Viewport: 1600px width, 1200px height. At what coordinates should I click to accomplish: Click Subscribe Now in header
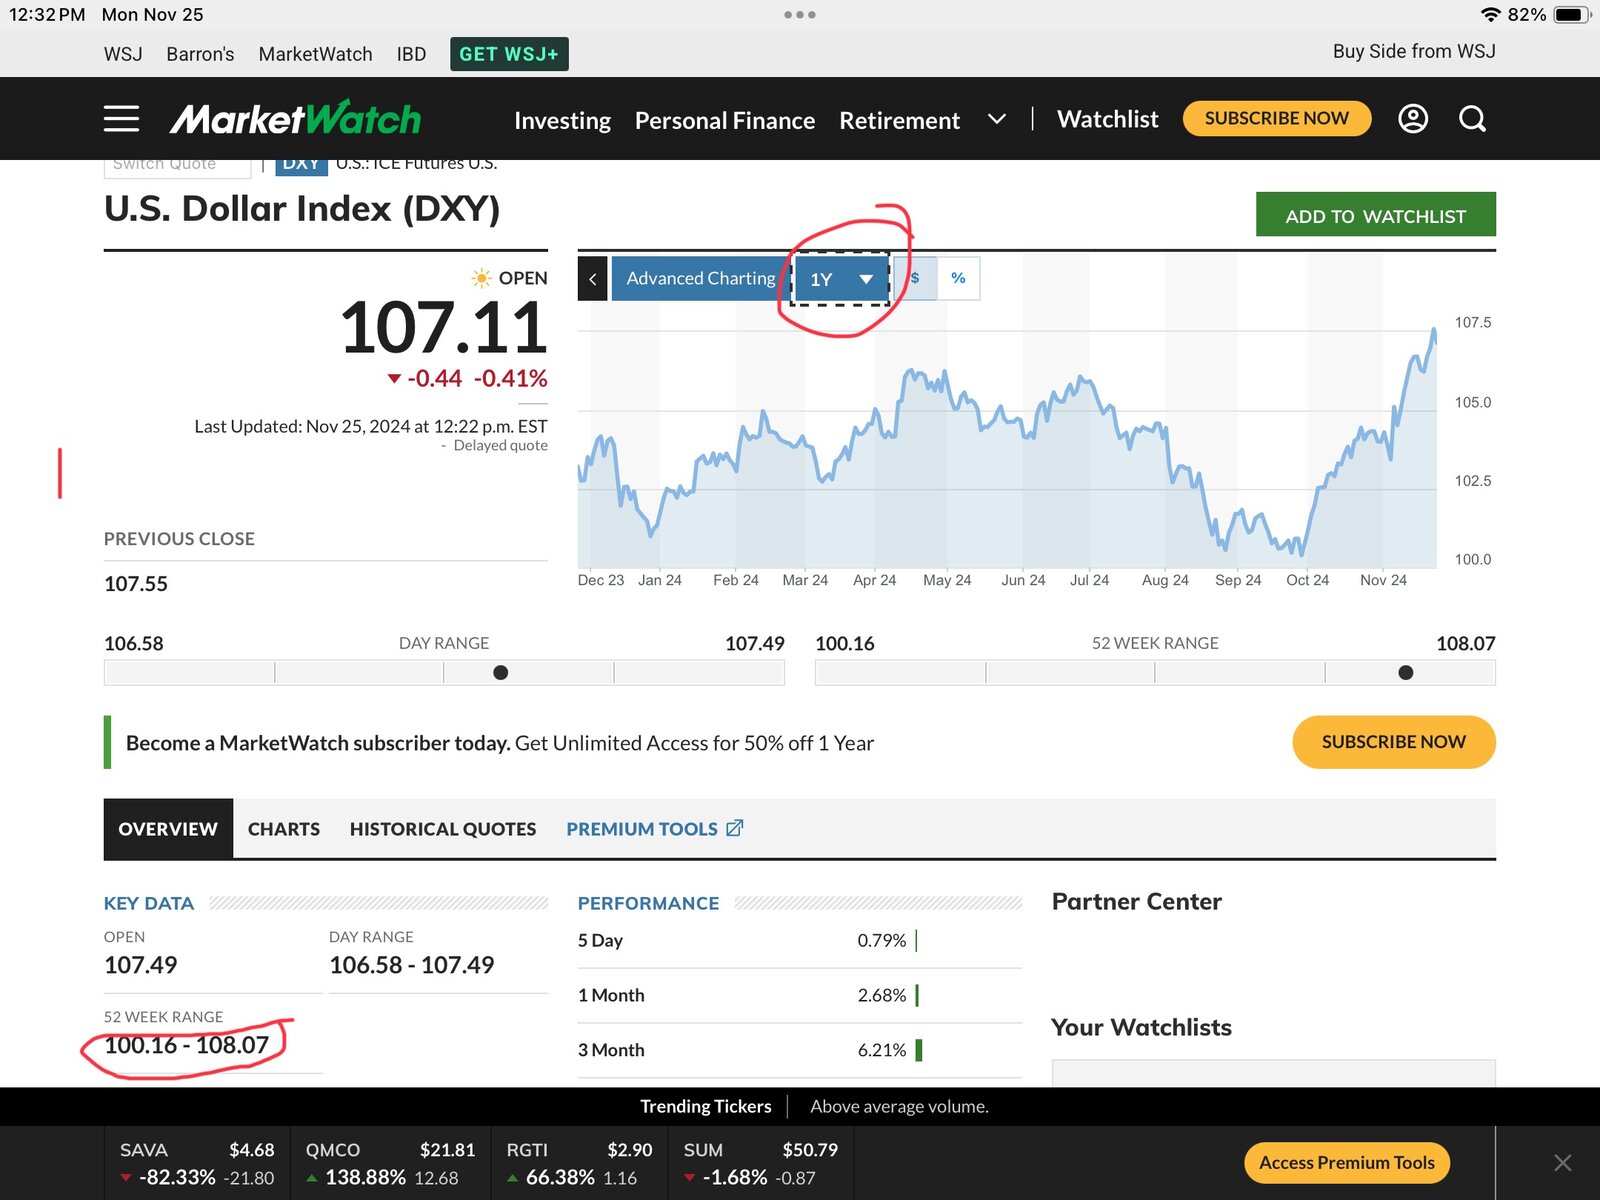point(1276,118)
